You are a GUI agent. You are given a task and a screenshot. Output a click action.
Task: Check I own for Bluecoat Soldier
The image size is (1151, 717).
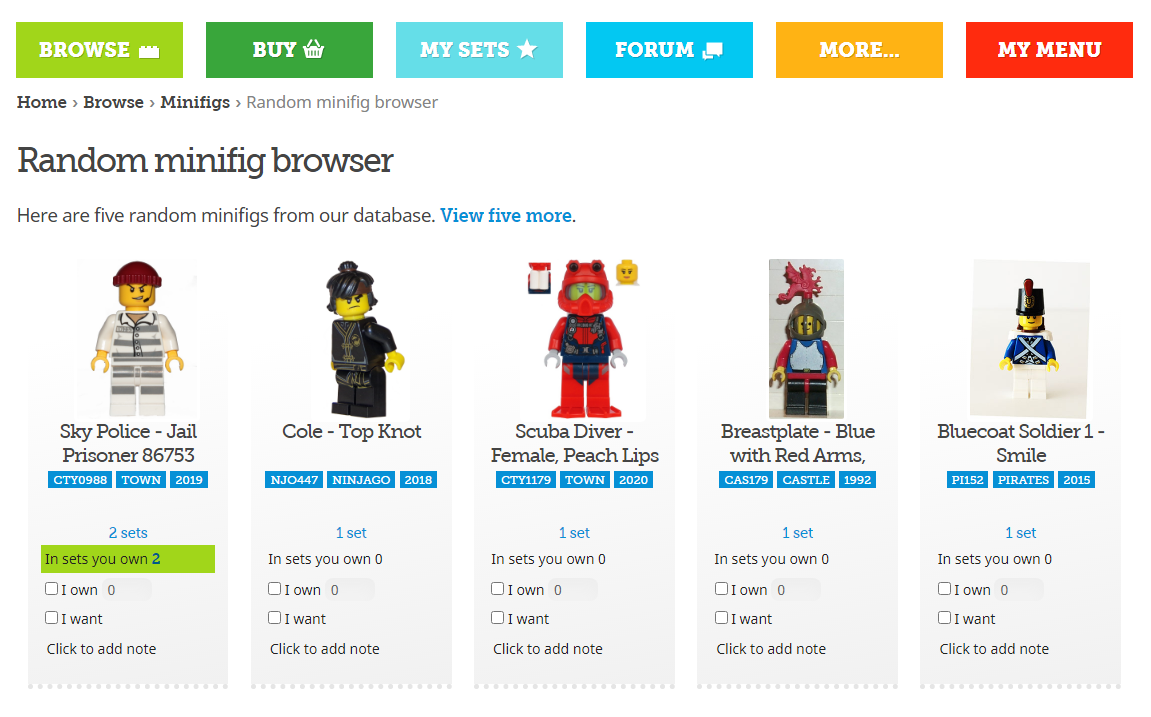(945, 589)
